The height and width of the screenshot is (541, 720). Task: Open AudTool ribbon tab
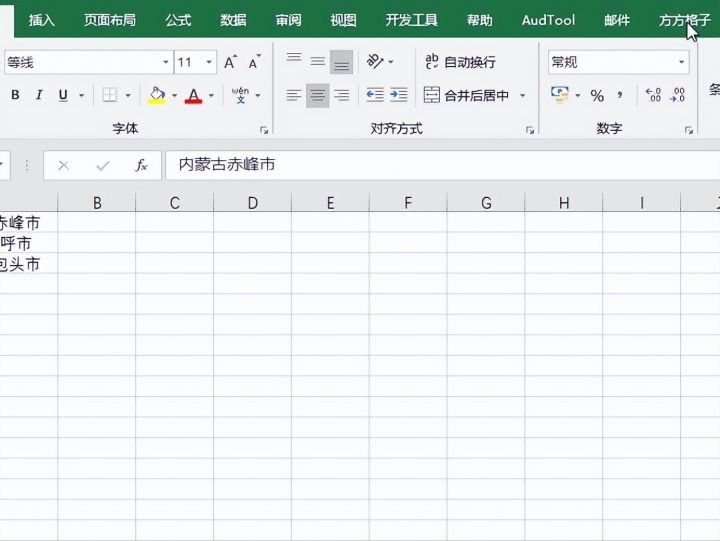pos(548,20)
